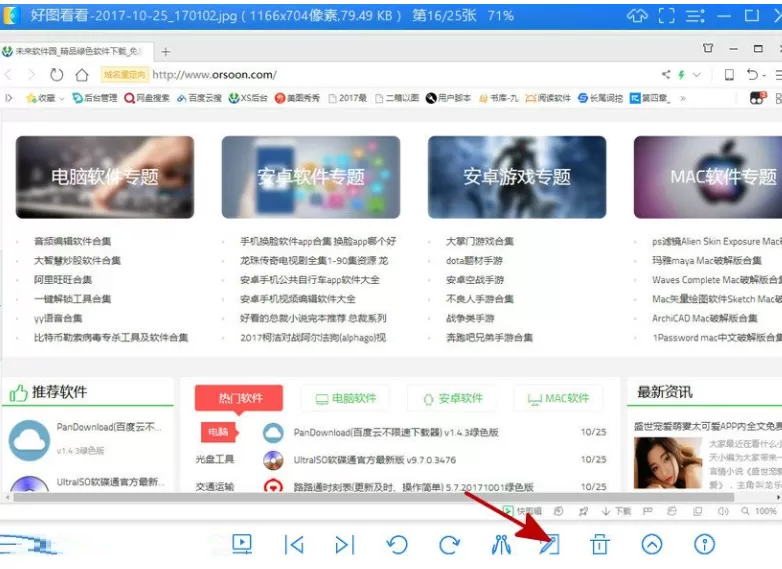
Task: Rotate the image clockwise
Action: [x=449, y=545]
